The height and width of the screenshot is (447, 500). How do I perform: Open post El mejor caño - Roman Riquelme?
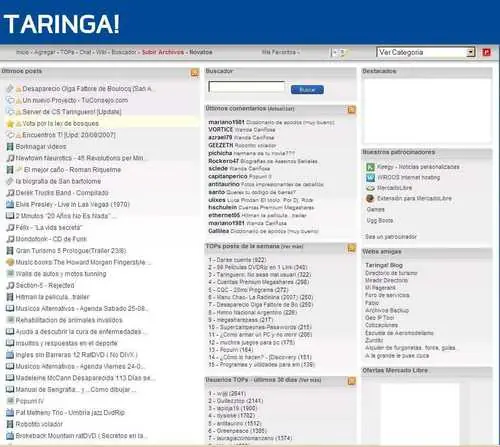pyautogui.click(x=72, y=170)
